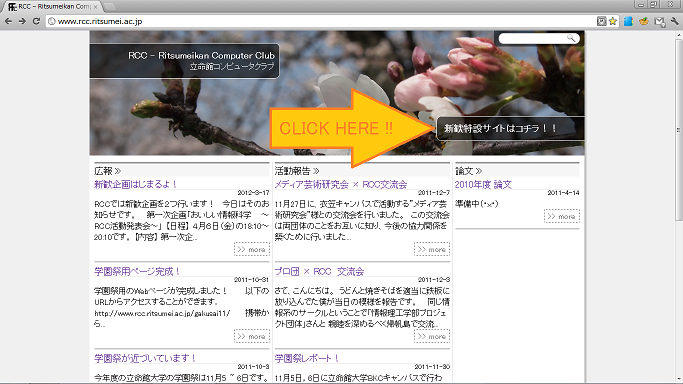Viewport: 683px width, 384px height.
Task: Open the 論文 » section heading
Action: click(468, 171)
